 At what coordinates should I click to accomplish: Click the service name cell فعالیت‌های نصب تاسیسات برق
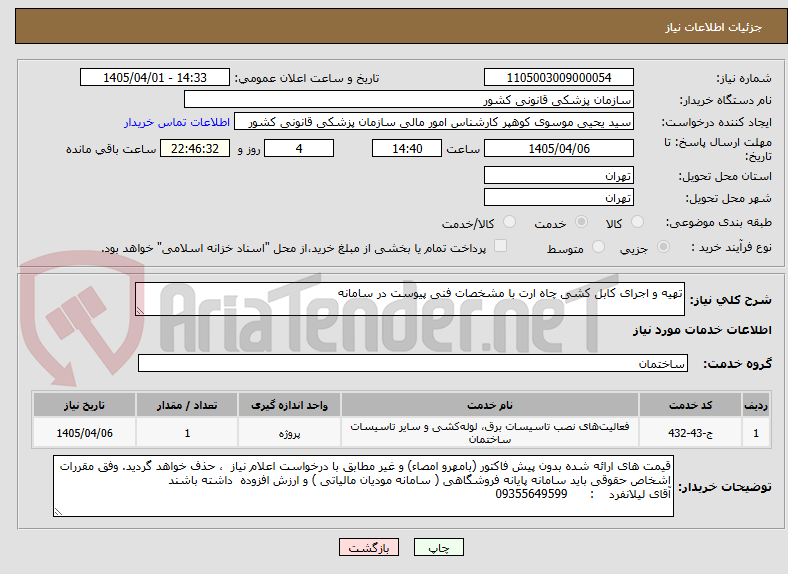pos(489,433)
